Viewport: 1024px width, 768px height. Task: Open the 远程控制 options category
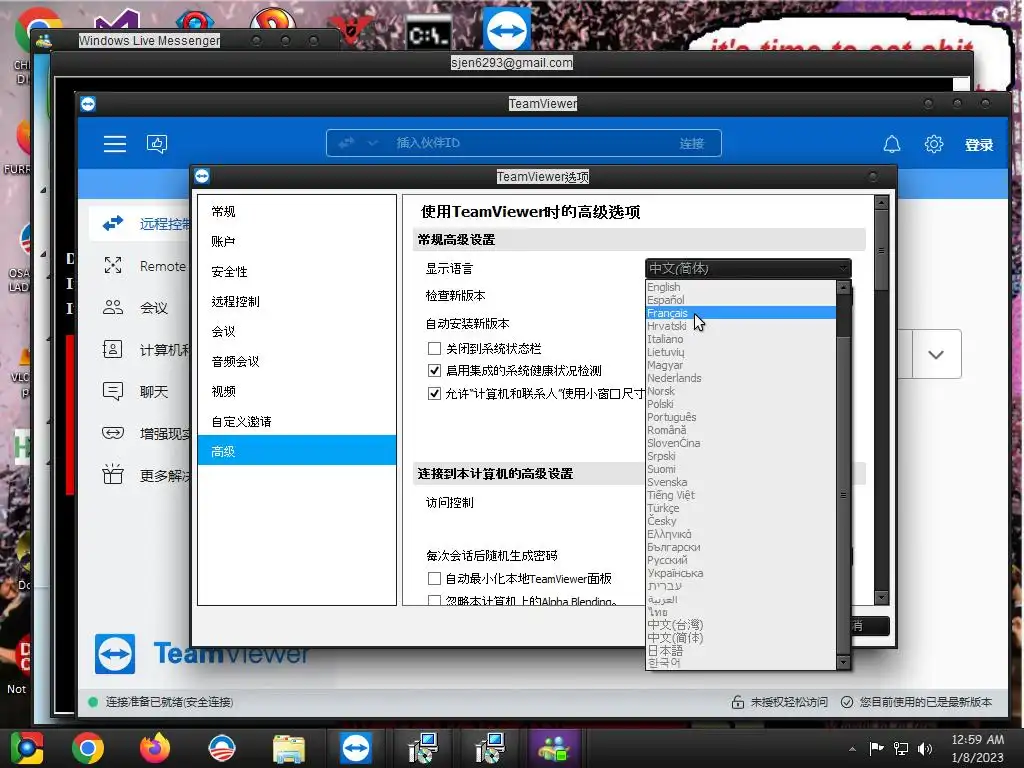296,302
